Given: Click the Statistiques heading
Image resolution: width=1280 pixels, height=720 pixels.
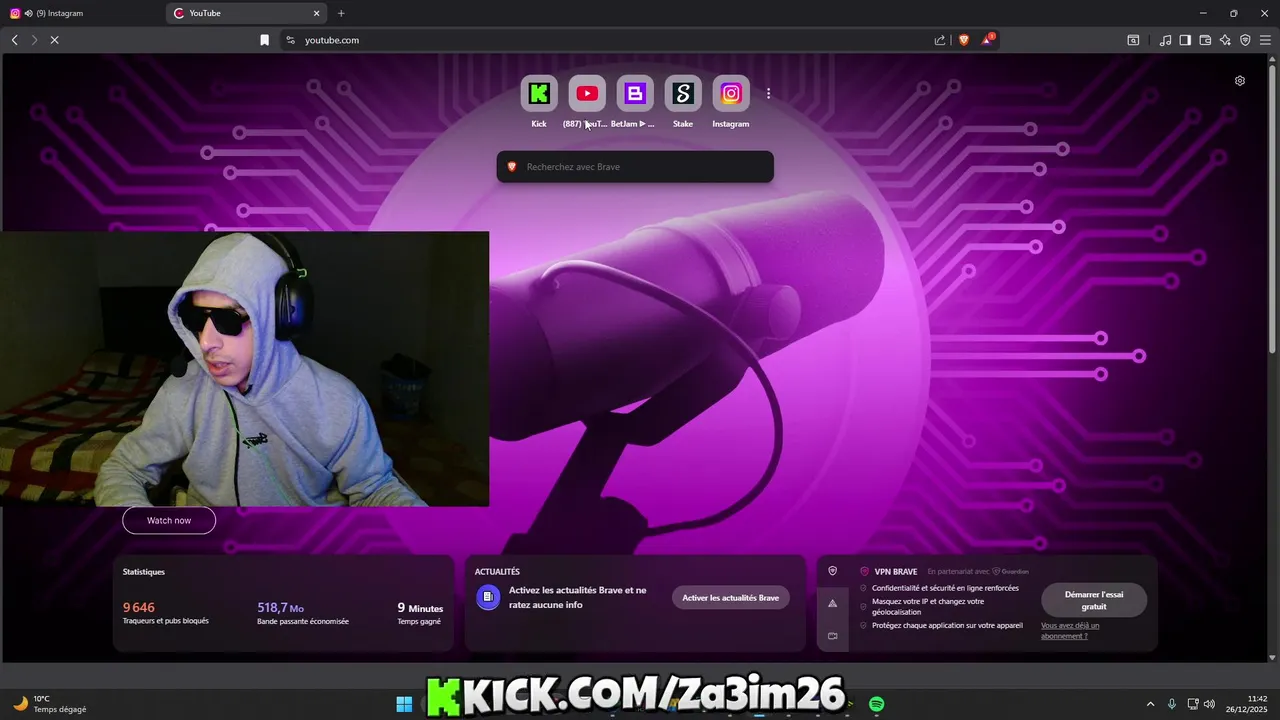Looking at the screenshot, I should (x=144, y=572).
